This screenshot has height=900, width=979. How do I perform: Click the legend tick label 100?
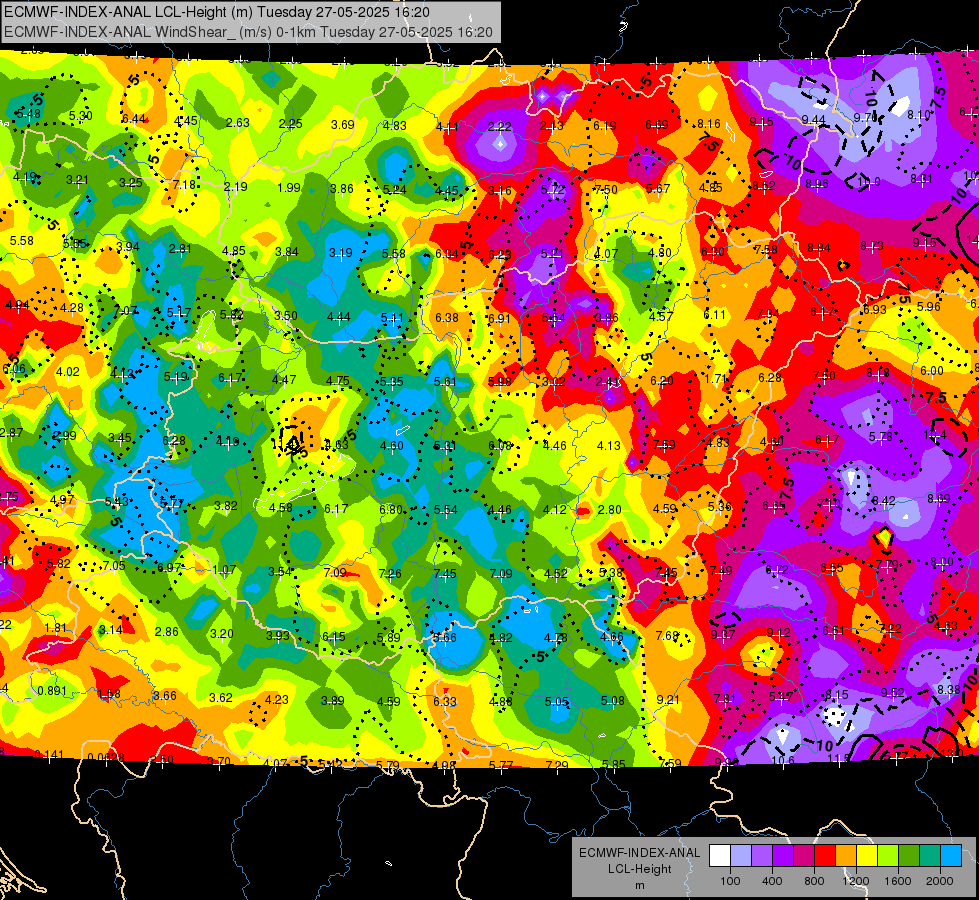[x=730, y=881]
